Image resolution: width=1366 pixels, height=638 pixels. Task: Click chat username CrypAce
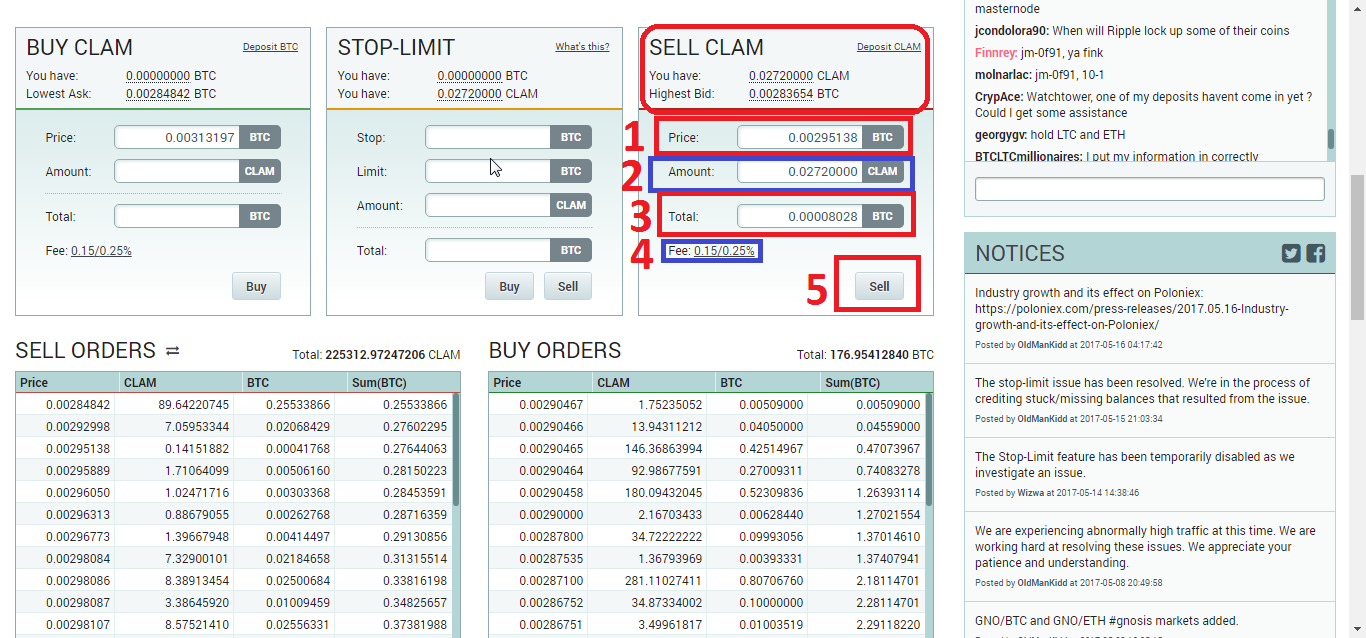click(x=999, y=97)
